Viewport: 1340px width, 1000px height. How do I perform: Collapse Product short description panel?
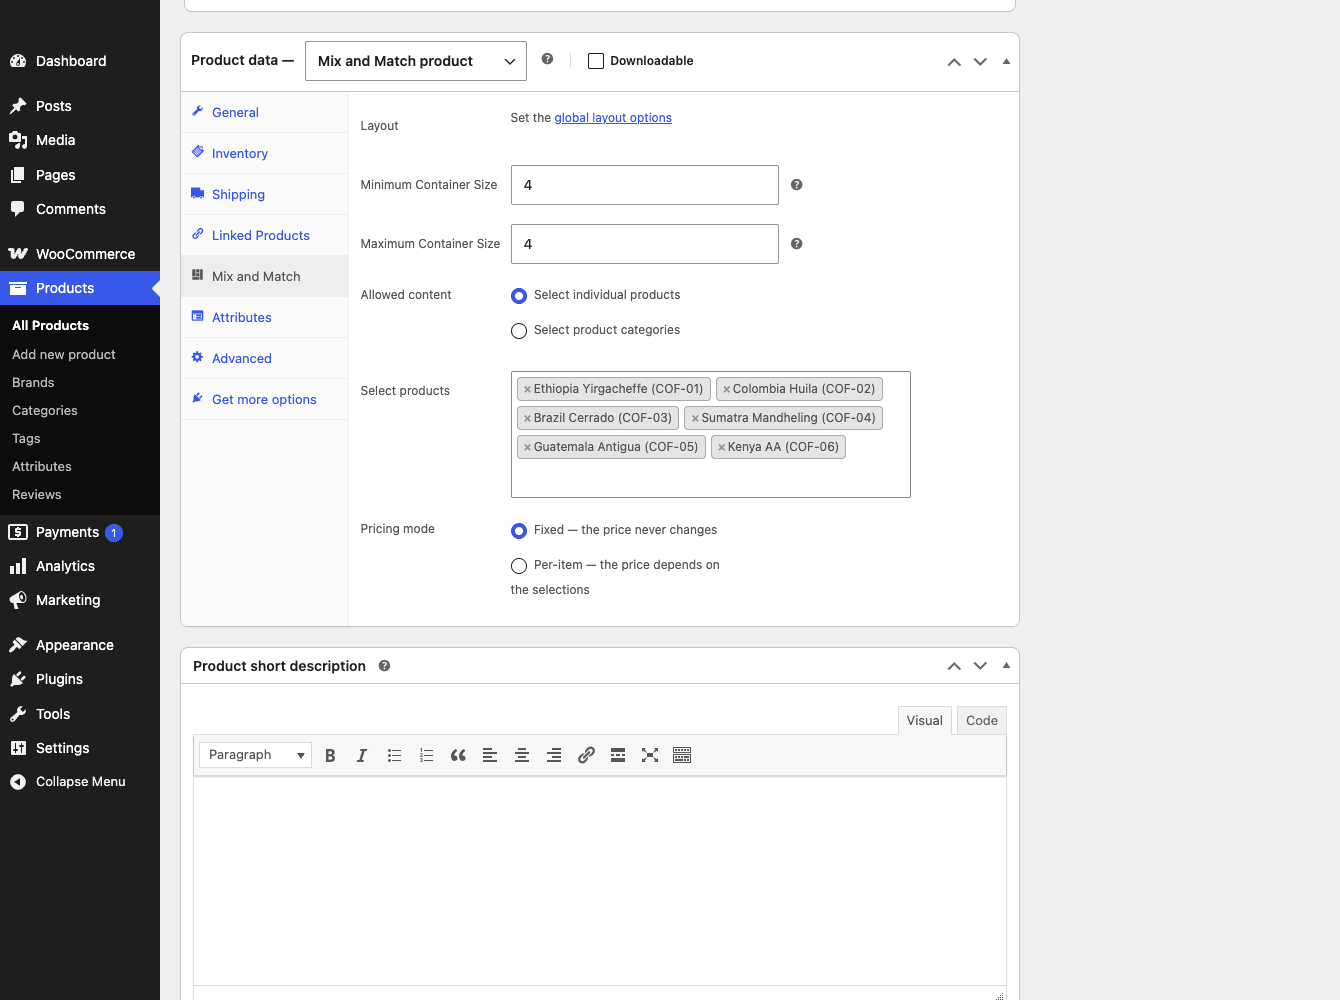point(1006,666)
